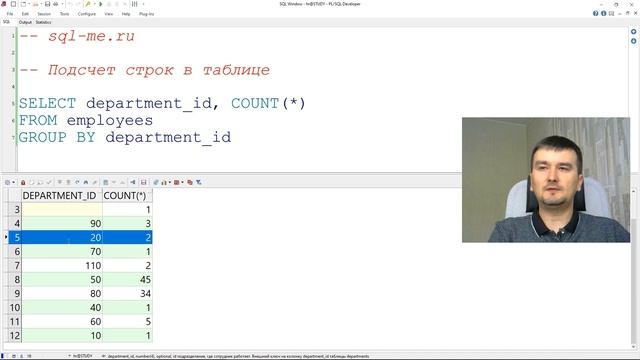Select the row number 12 header

tap(15, 336)
